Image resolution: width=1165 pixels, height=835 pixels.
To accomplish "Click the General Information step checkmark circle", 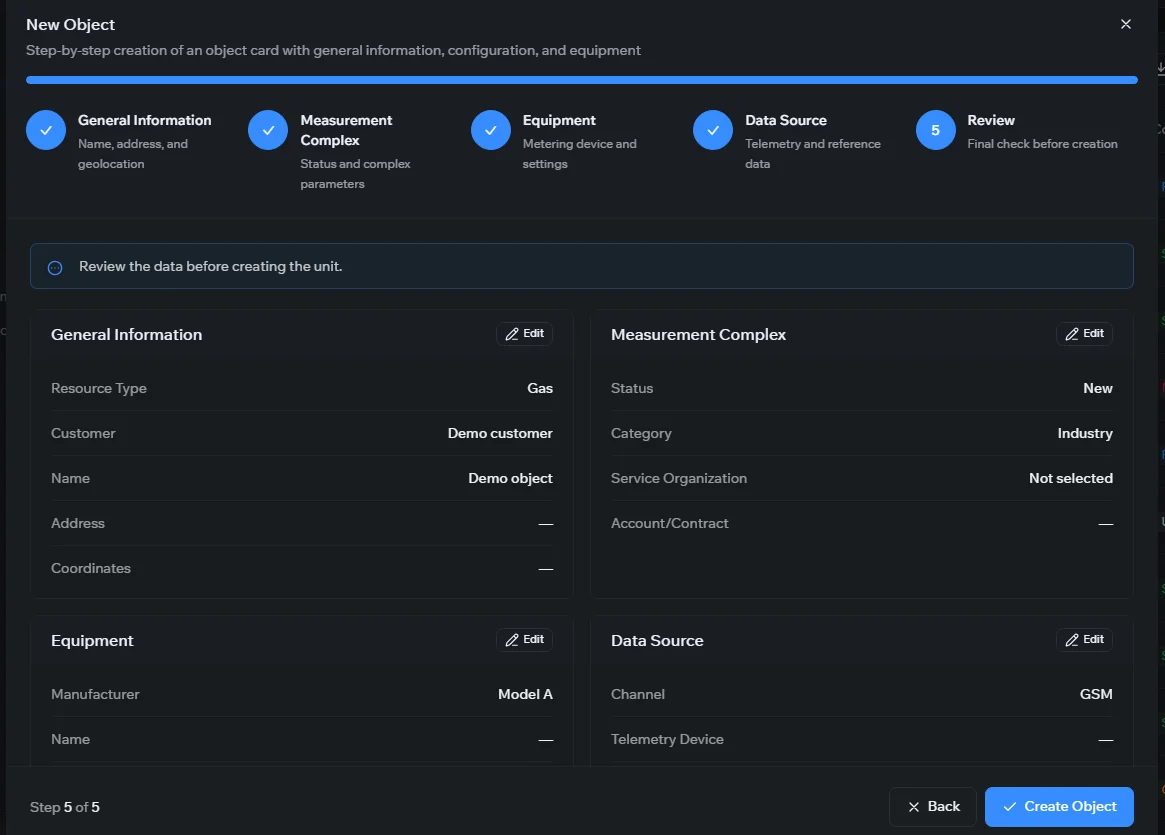I will coord(46,130).
